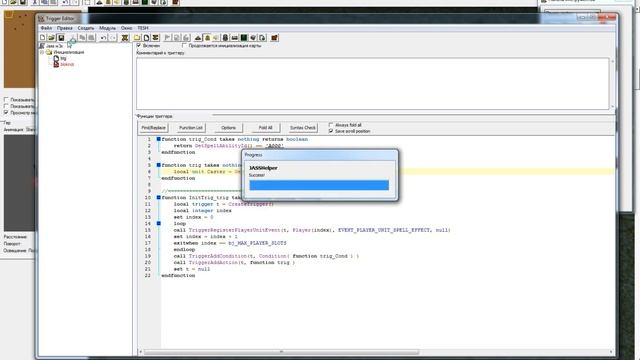Click into the trigger comment text field
The height and width of the screenshot is (360, 640).
pyautogui.click(x=373, y=84)
